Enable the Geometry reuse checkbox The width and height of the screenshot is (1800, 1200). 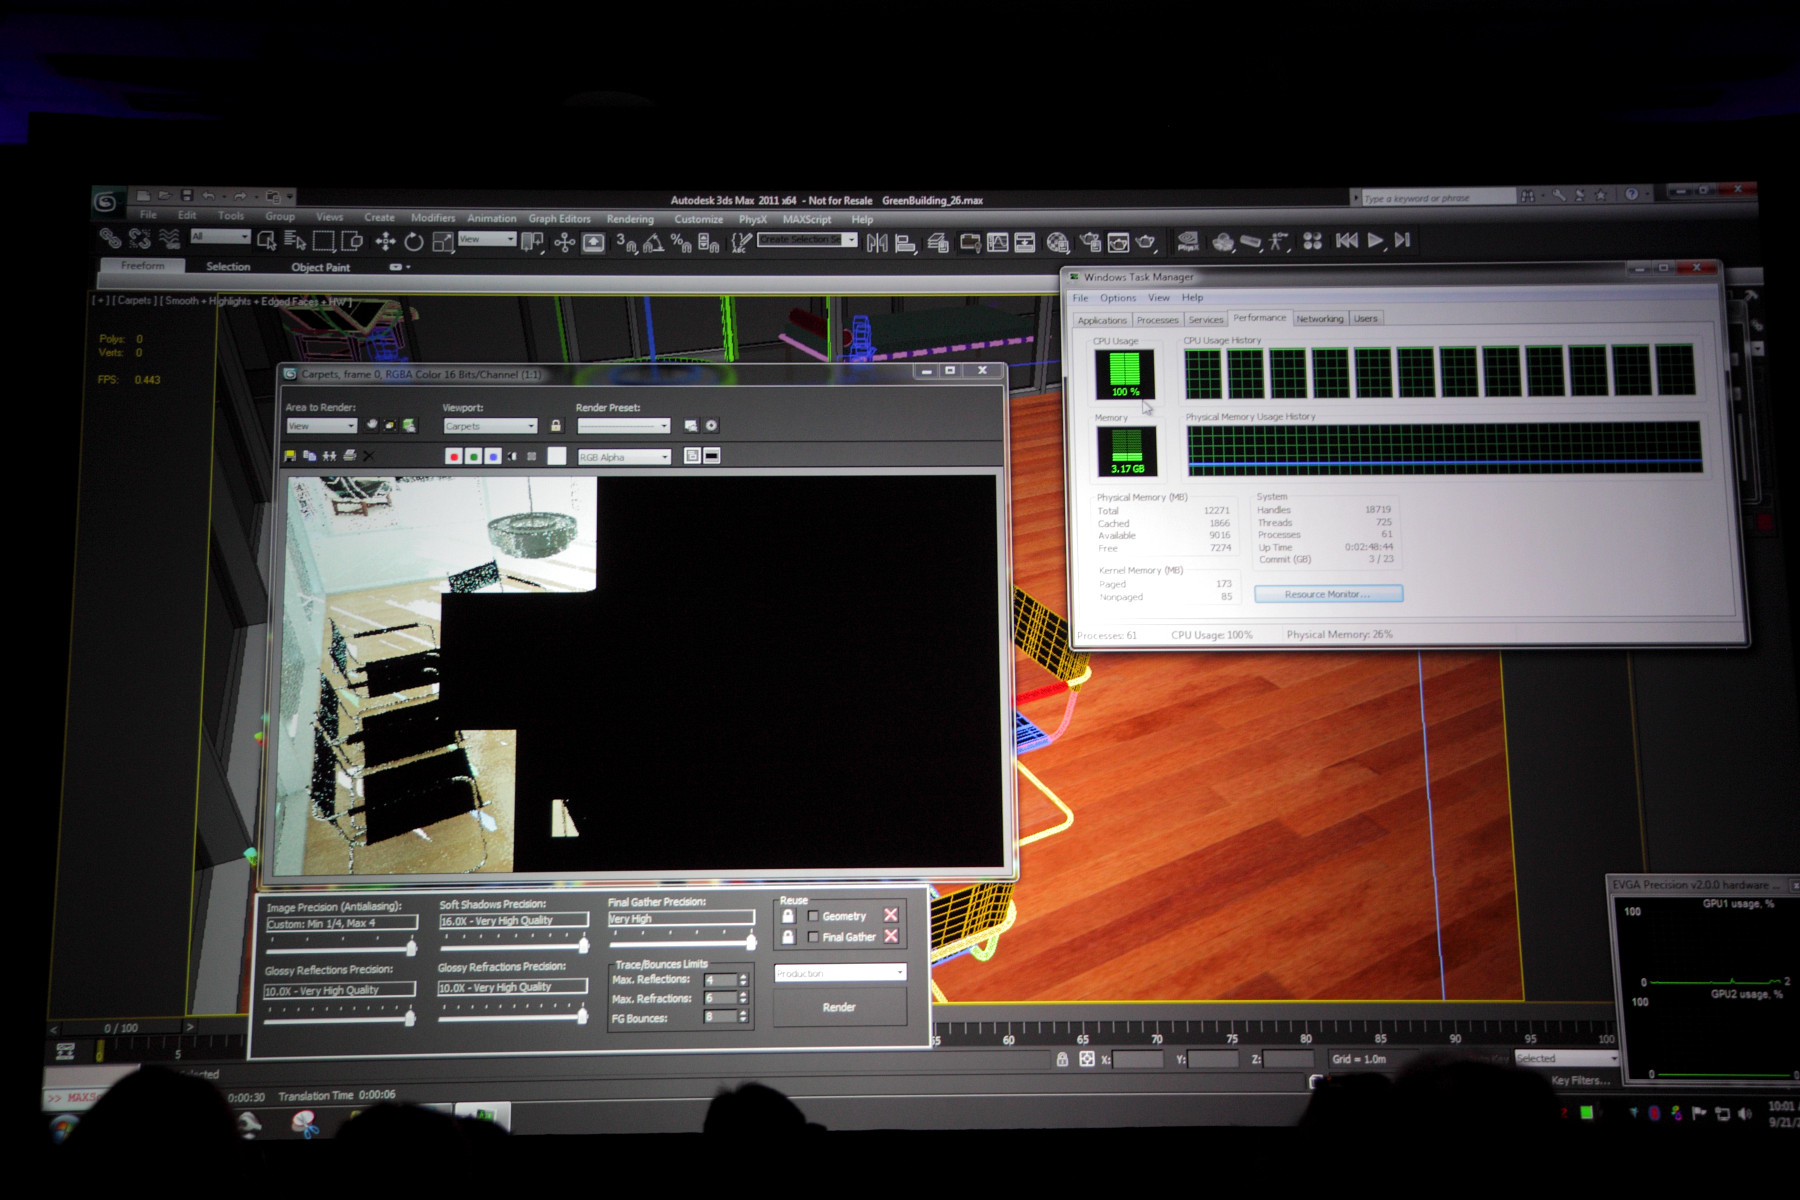(x=813, y=916)
